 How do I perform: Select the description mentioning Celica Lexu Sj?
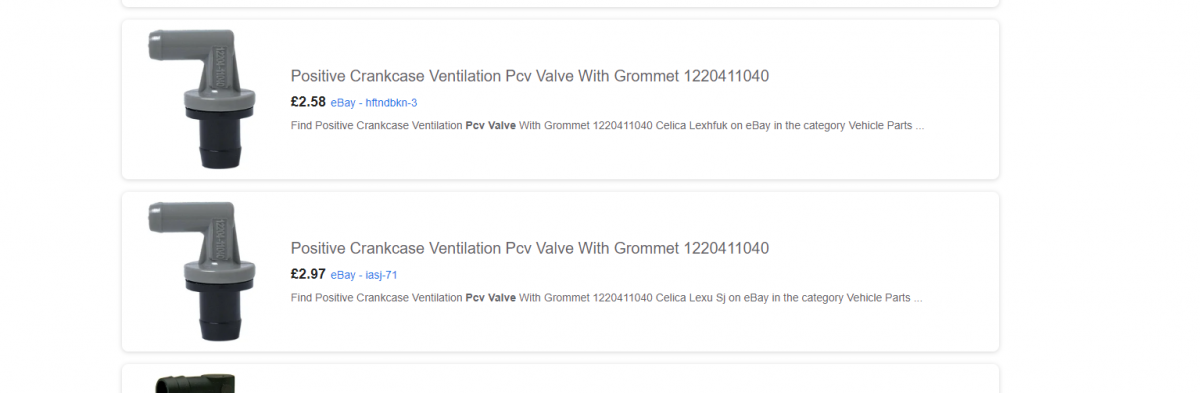pyautogui.click(x=606, y=298)
